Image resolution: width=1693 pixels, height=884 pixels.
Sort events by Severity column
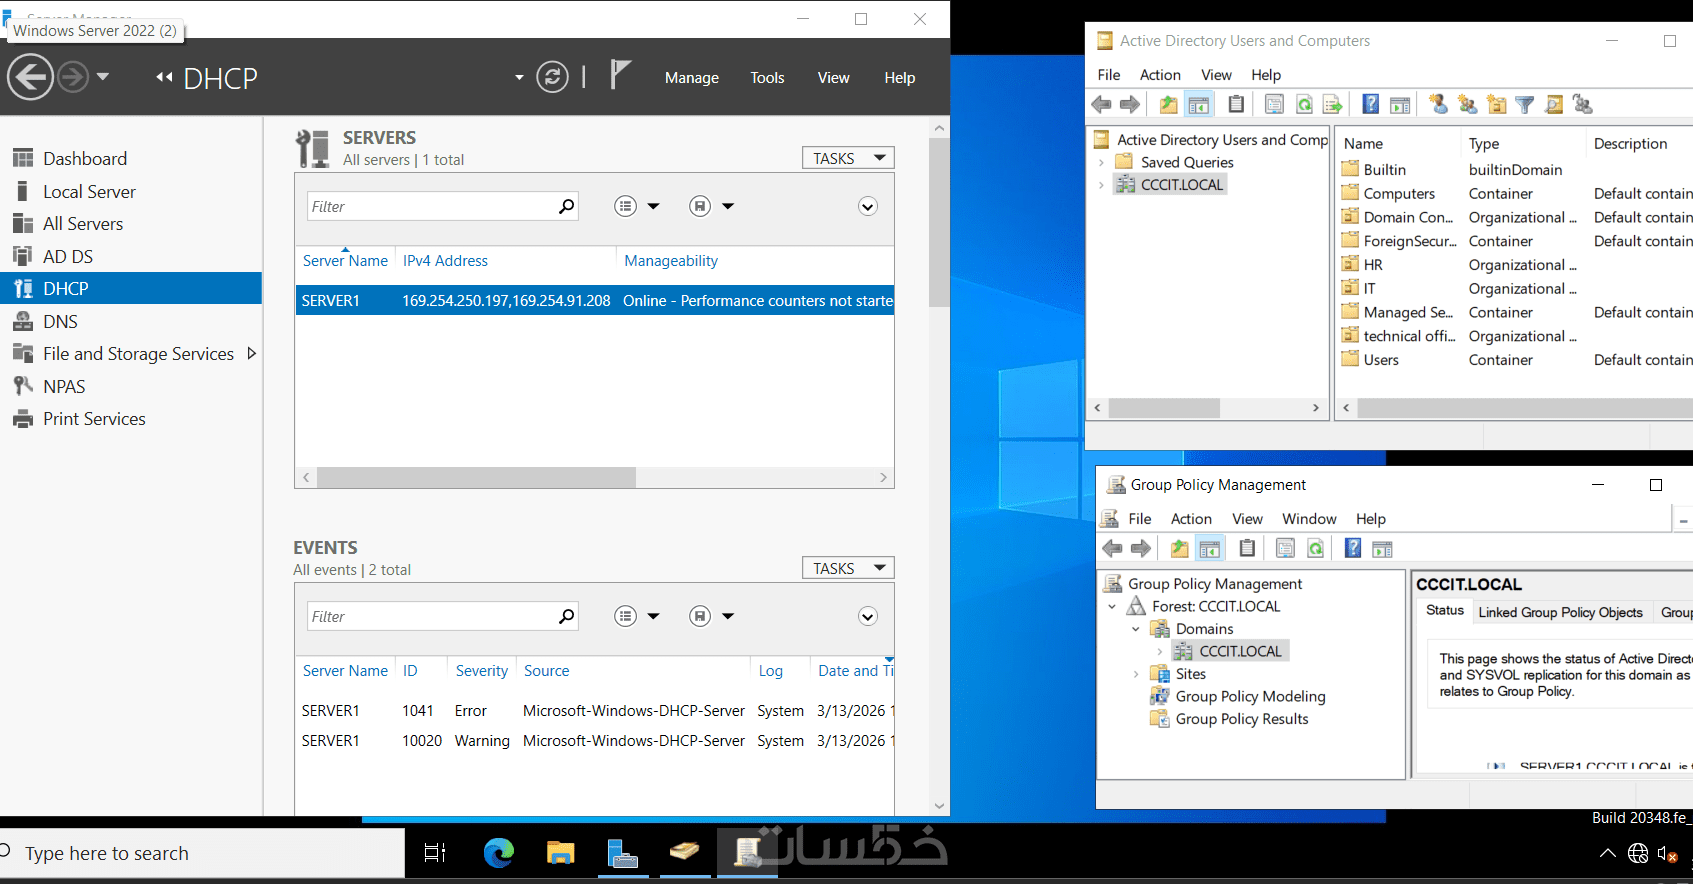[x=482, y=671]
